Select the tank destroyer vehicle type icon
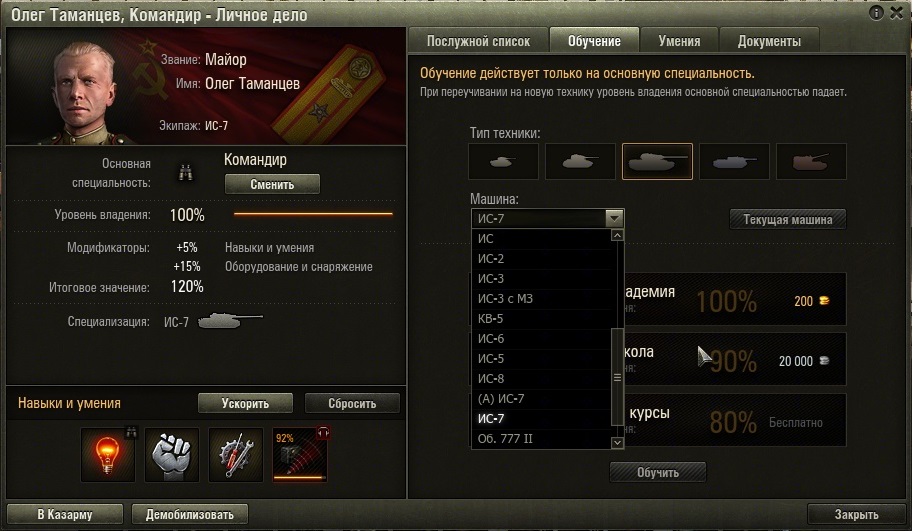Image resolution: width=913 pixels, height=532 pixels. (734, 161)
